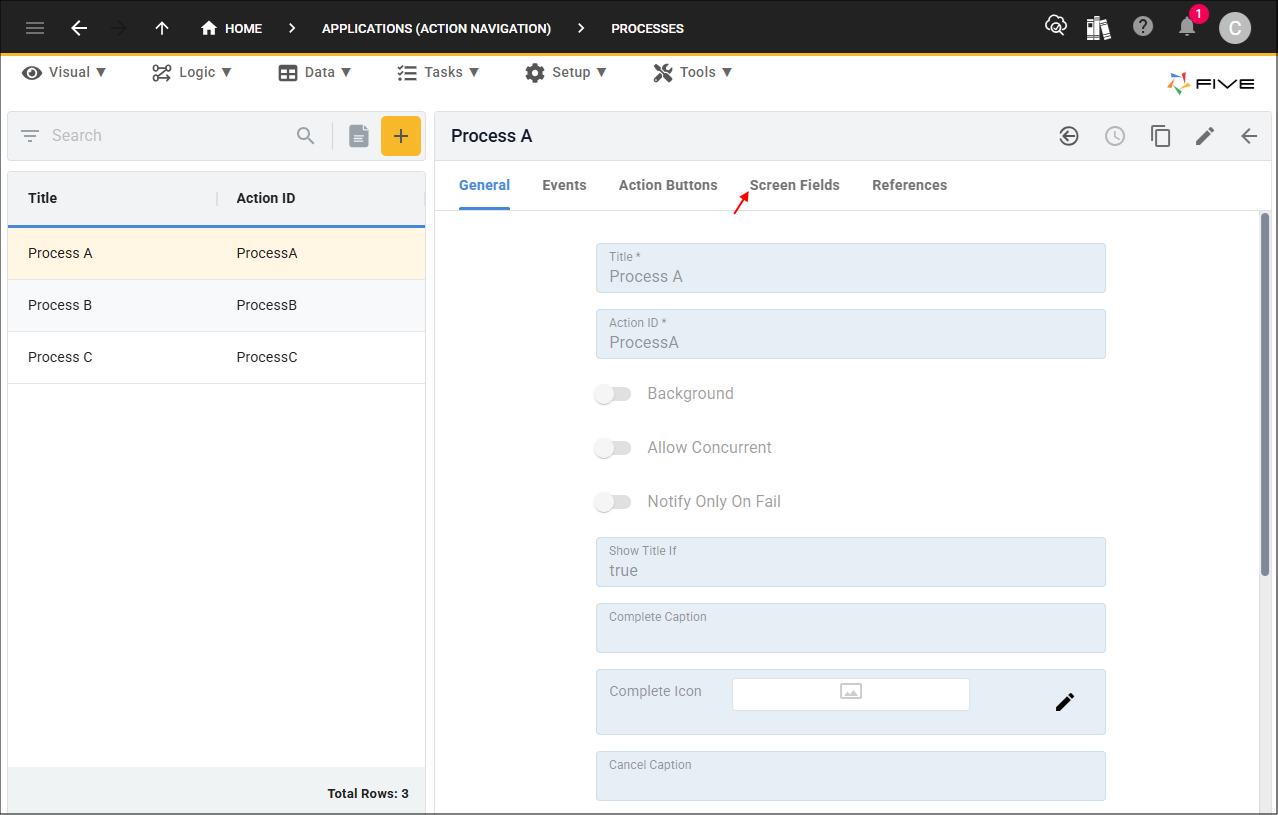Screen dimensions: 1278x815
Task: Toggle the Allow Concurrent switch
Action: (612, 448)
